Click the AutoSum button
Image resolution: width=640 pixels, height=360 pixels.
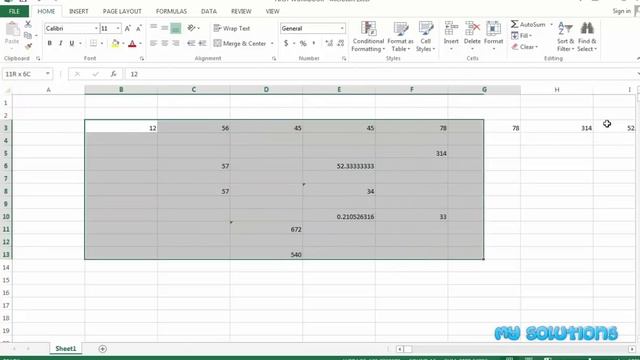coord(528,24)
